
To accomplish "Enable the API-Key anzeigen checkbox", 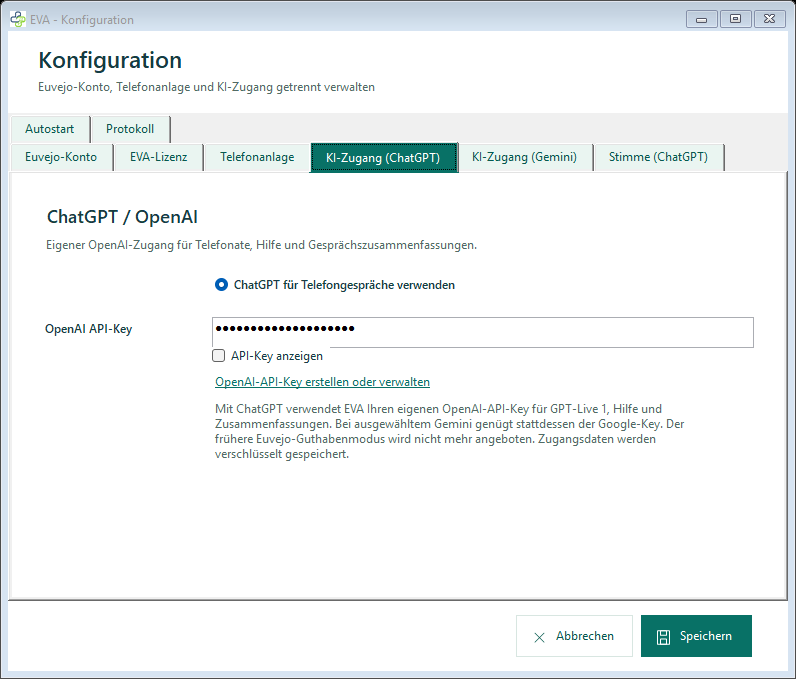I will 218,356.
